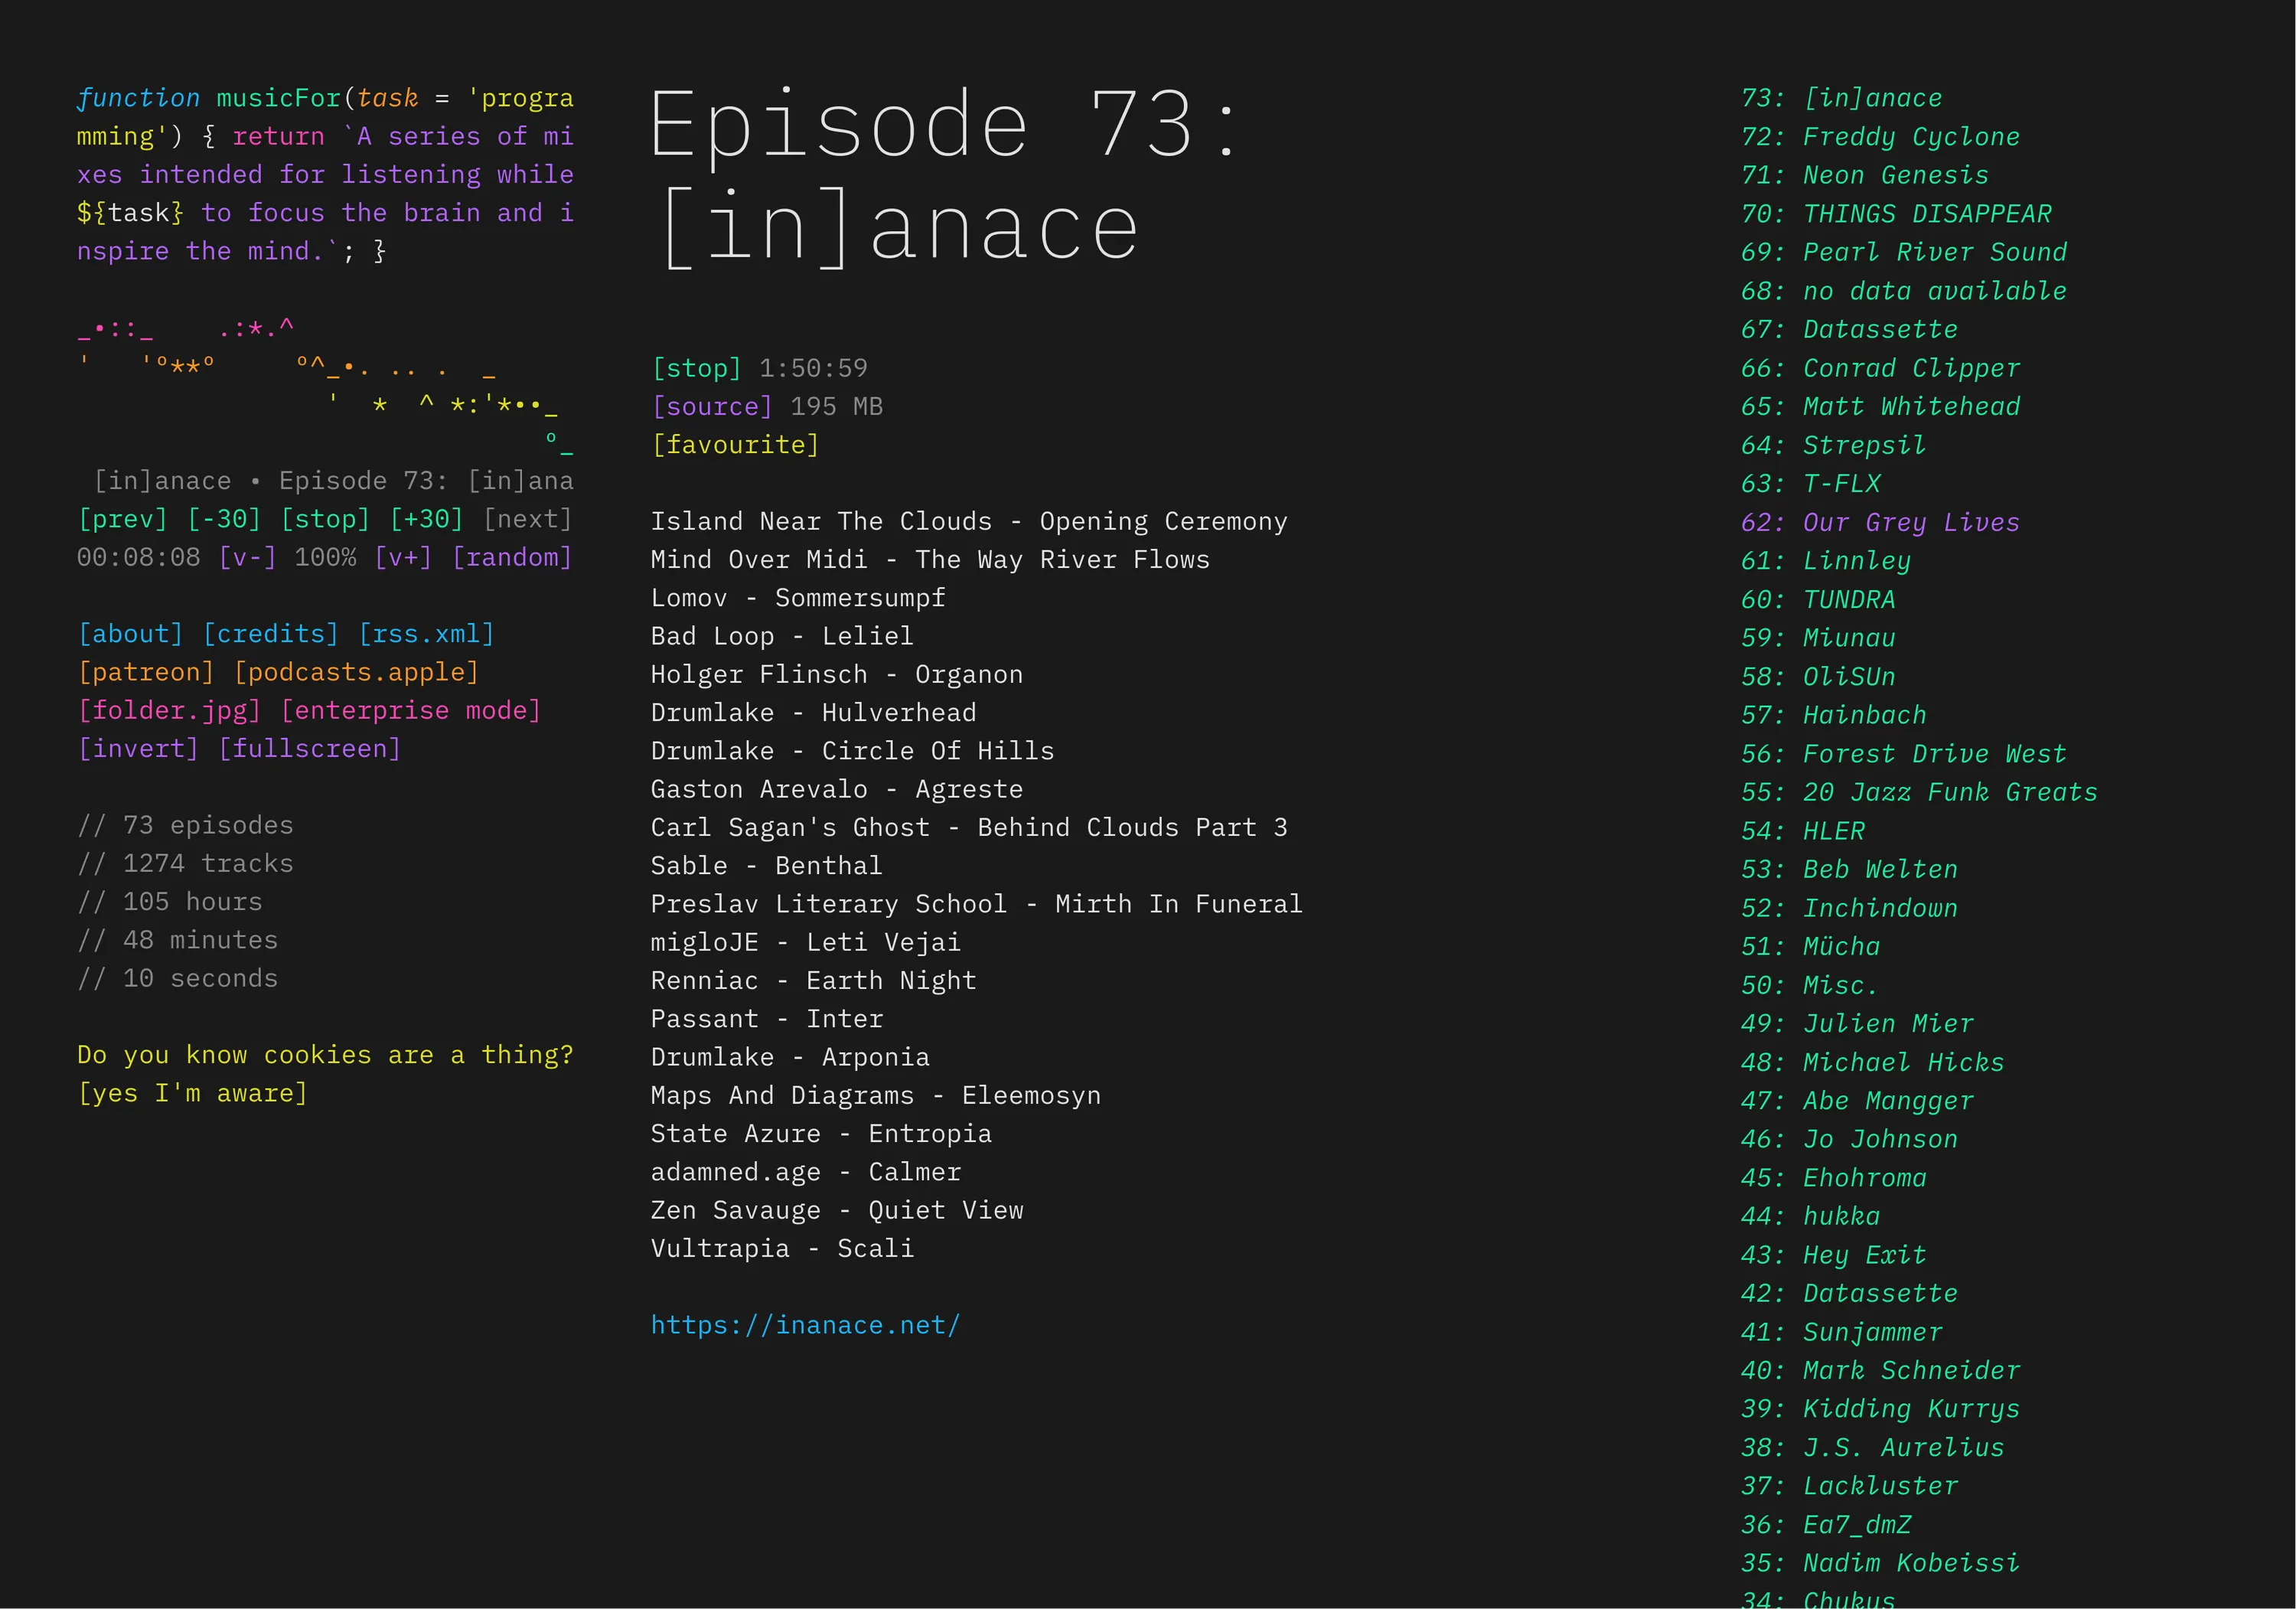Select the track Sable - Benthal
Viewport: 2296px width, 1609px height.
pos(767,865)
